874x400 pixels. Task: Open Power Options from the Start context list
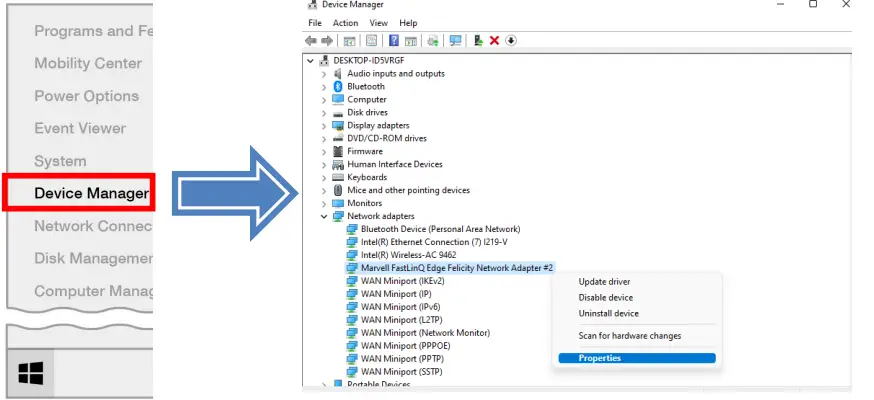(x=86, y=96)
